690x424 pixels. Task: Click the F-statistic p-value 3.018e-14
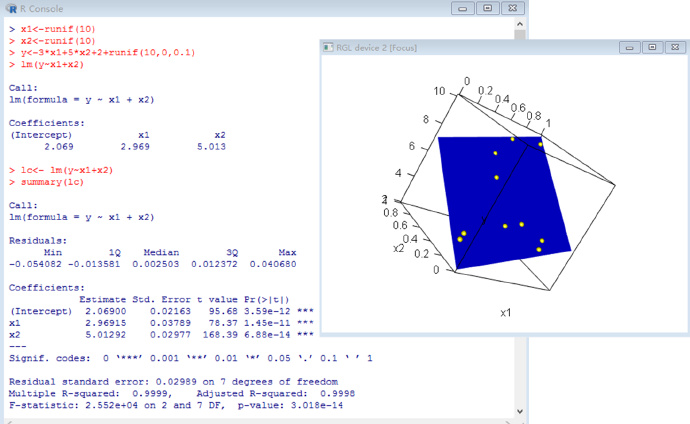coord(317,405)
